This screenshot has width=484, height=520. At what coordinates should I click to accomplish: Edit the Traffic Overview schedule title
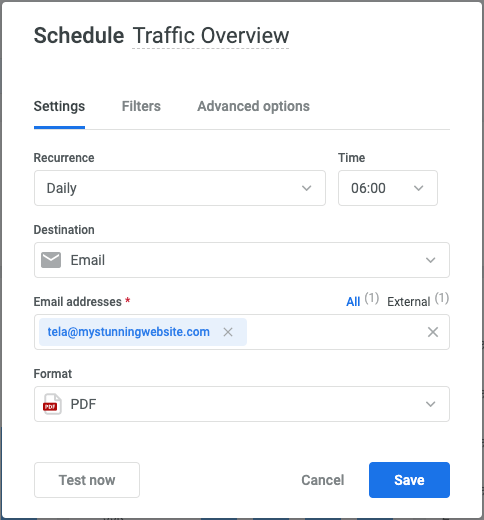pos(211,35)
